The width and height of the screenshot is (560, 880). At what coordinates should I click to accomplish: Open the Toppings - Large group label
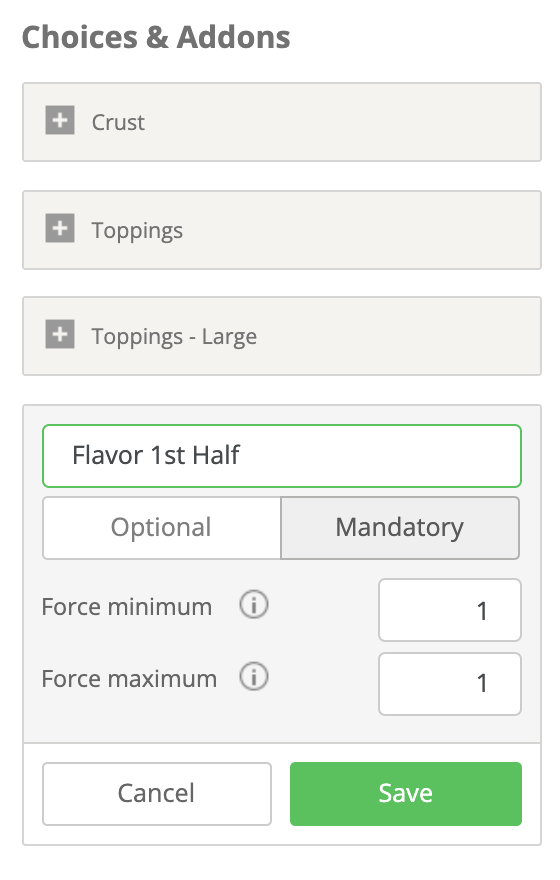click(174, 337)
